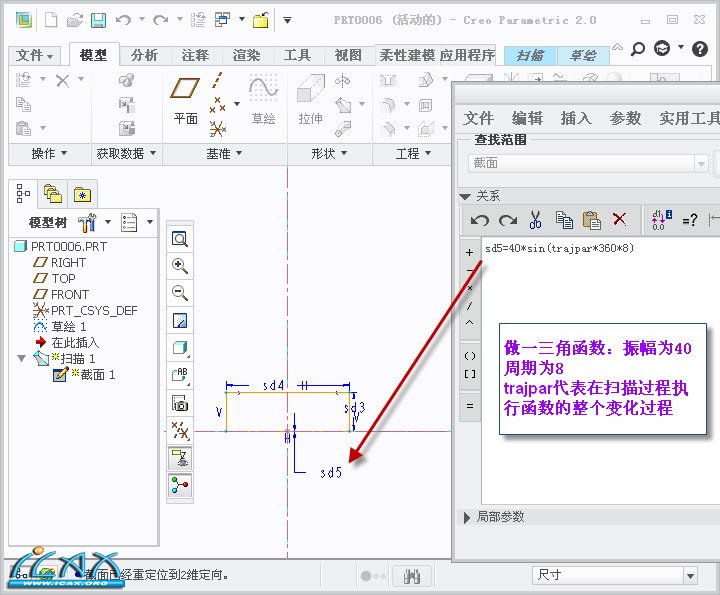Redo the action in quick access toolbar
The width and height of the screenshot is (720, 595).
[160, 20]
